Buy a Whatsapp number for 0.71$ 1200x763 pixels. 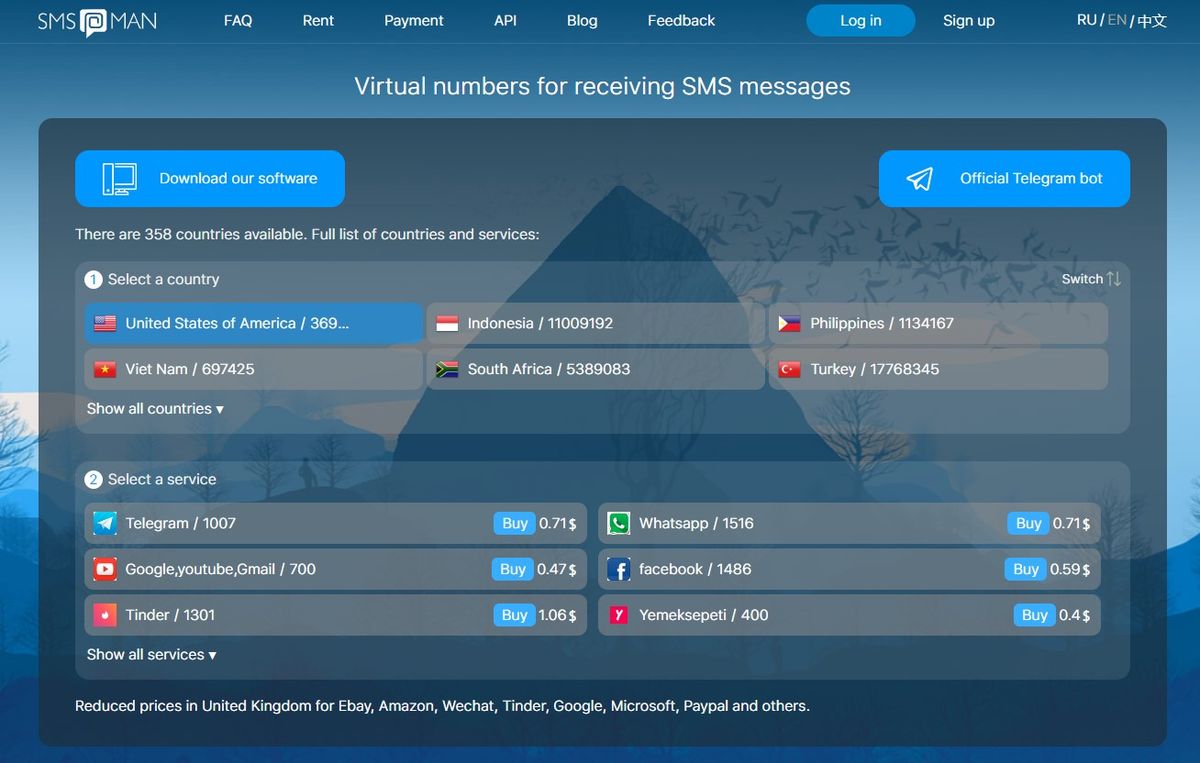(x=1027, y=523)
